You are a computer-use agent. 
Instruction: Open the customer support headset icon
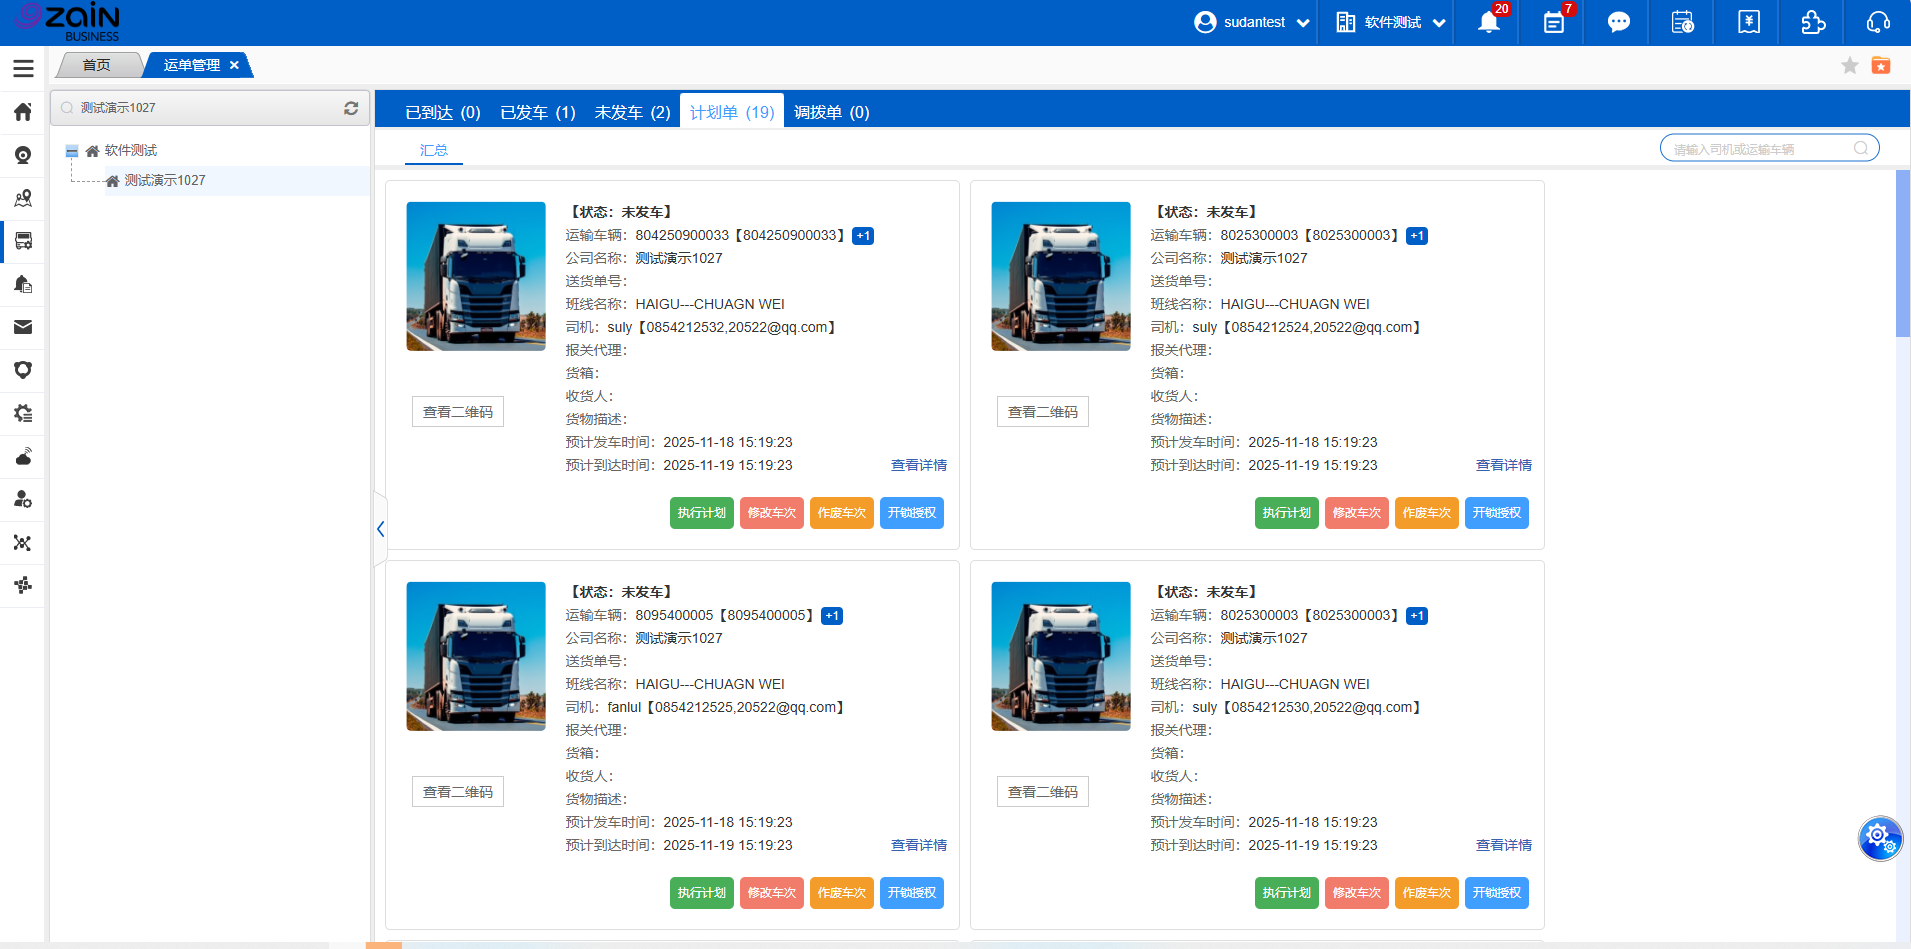1878,22
